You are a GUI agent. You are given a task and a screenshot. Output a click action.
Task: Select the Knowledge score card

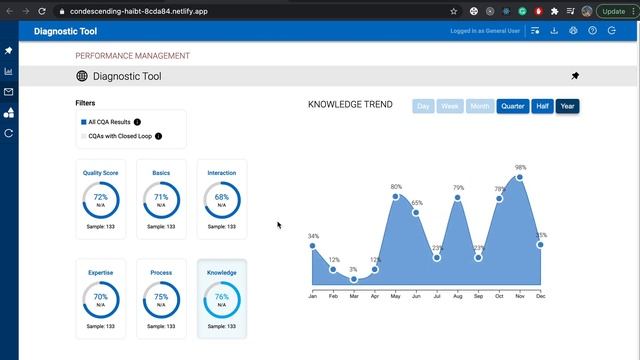(x=222, y=299)
